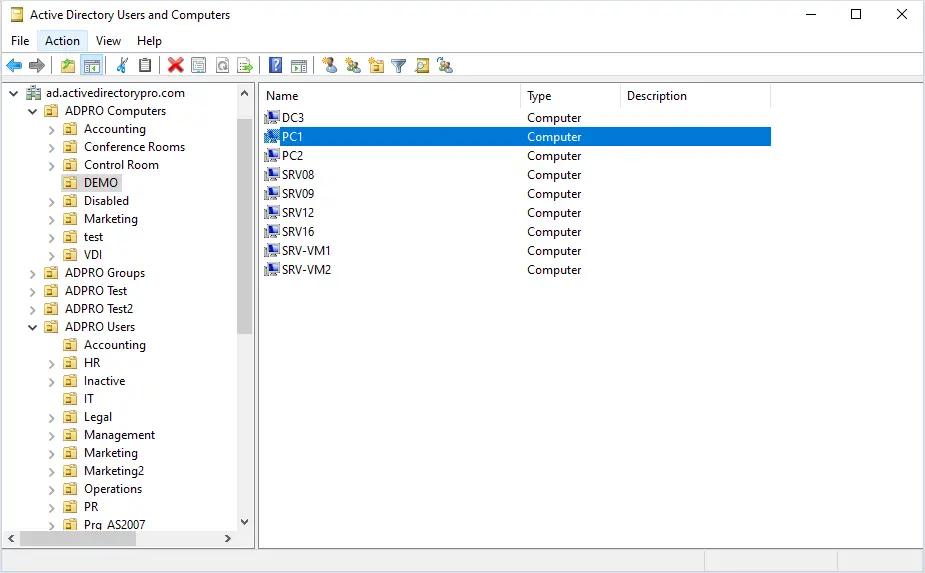Collapse the ad.activedirectorypro.com root node
This screenshot has height=573, width=925.
point(14,93)
